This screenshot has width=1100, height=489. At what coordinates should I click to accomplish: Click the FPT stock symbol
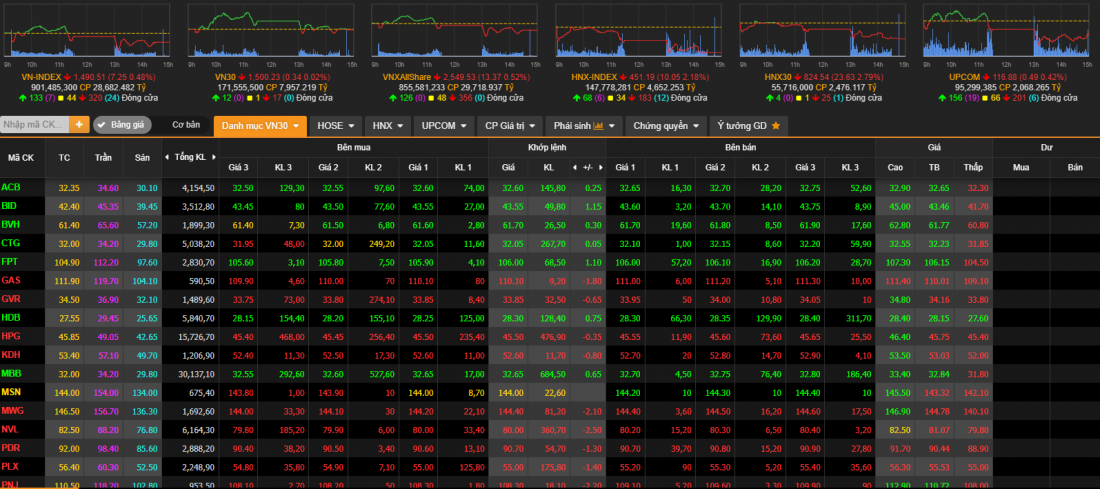pyautogui.click(x=11, y=260)
